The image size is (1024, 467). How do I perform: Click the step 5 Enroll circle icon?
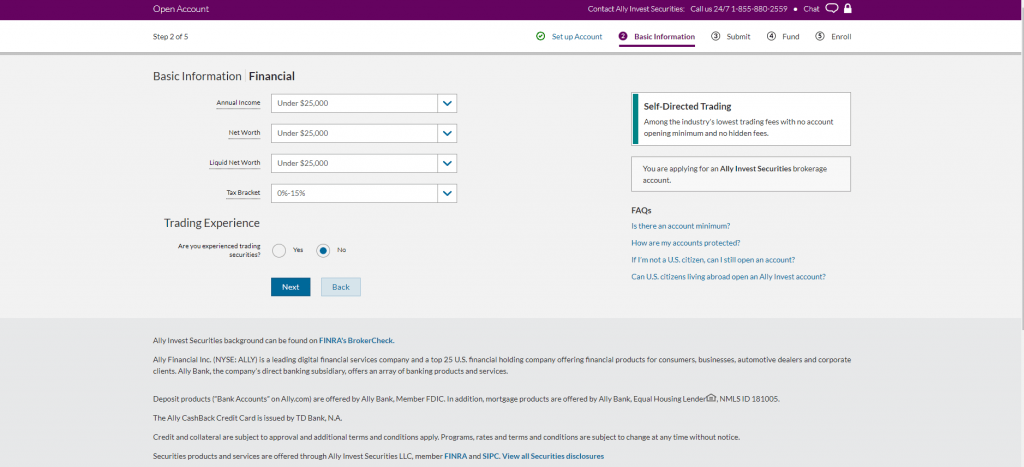820,36
